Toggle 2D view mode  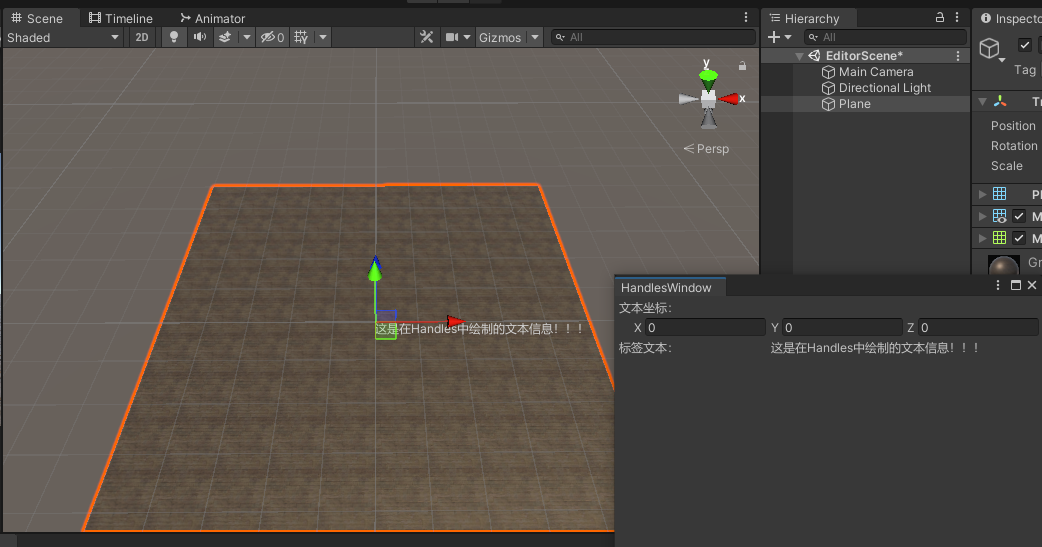pyautogui.click(x=142, y=37)
